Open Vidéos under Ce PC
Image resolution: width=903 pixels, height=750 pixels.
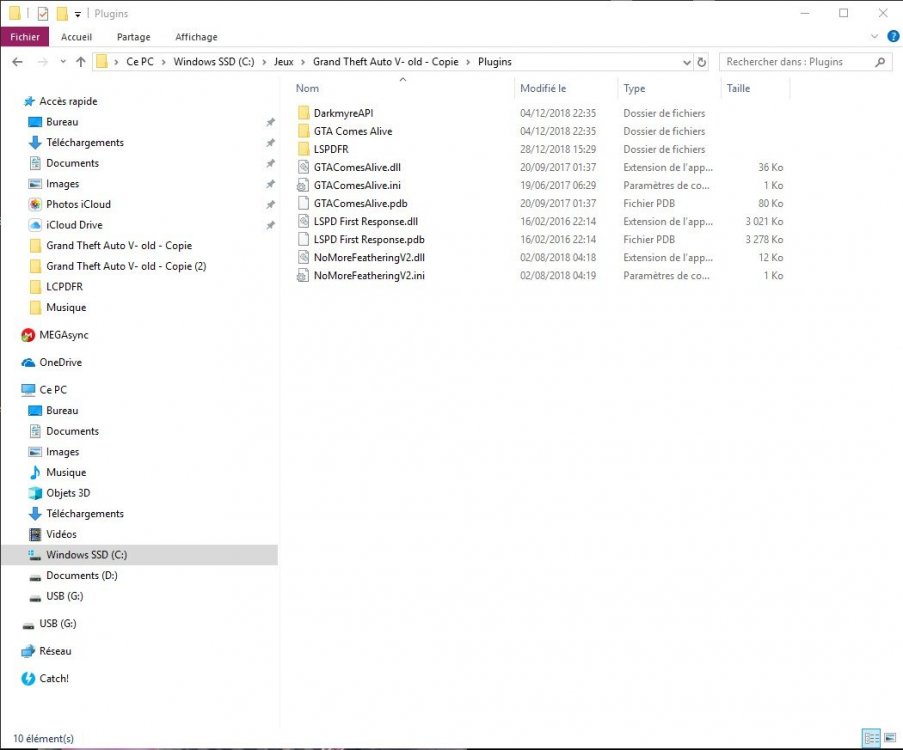(61, 534)
